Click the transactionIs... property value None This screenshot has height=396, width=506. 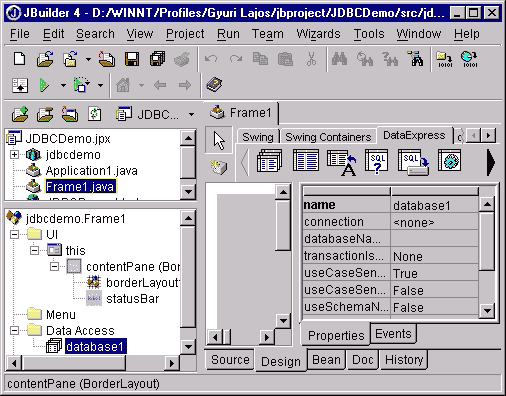click(434, 256)
